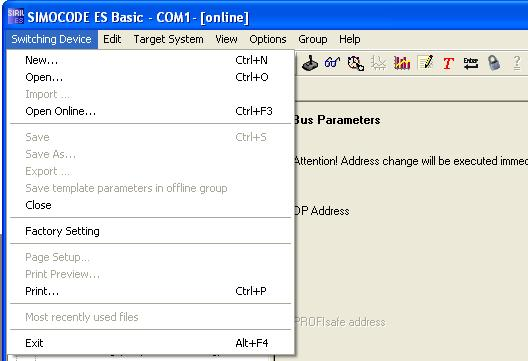Click the Attention address change warning text
This screenshot has height=361, width=528.
point(411,161)
